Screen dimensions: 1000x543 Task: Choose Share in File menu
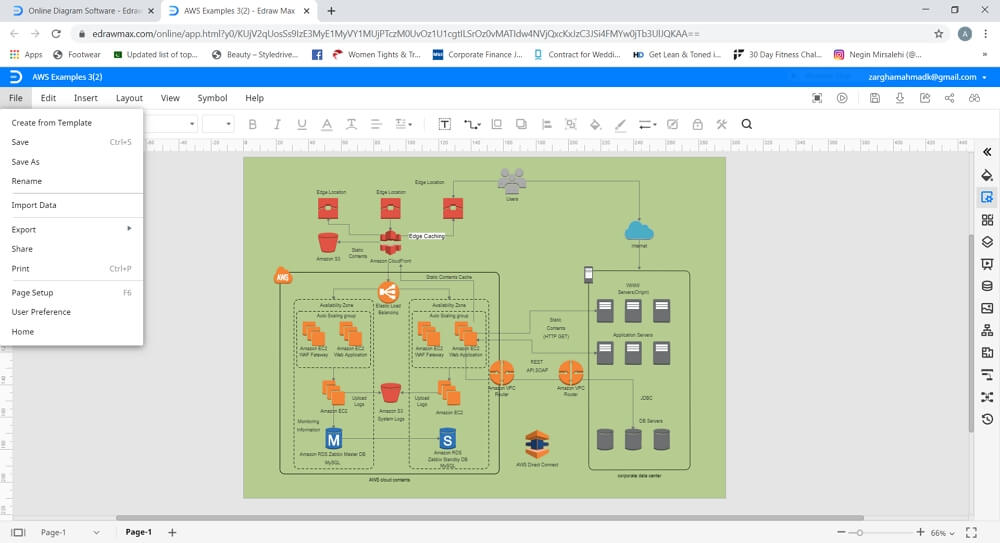(x=22, y=249)
